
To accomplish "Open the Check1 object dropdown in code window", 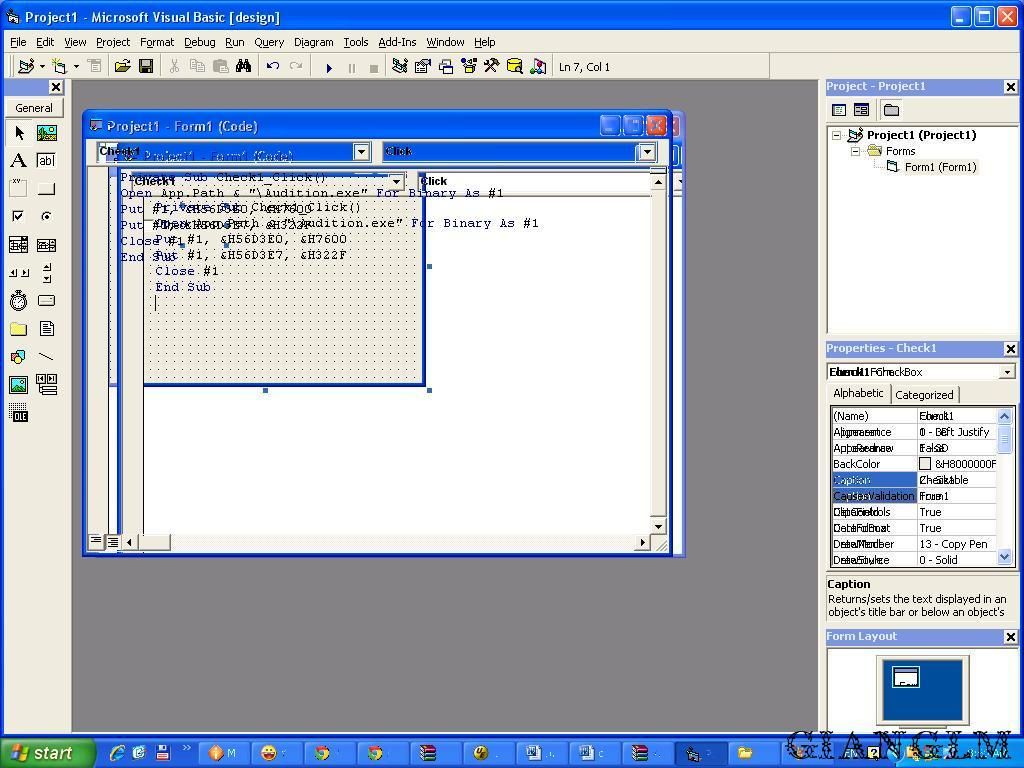I will (361, 152).
